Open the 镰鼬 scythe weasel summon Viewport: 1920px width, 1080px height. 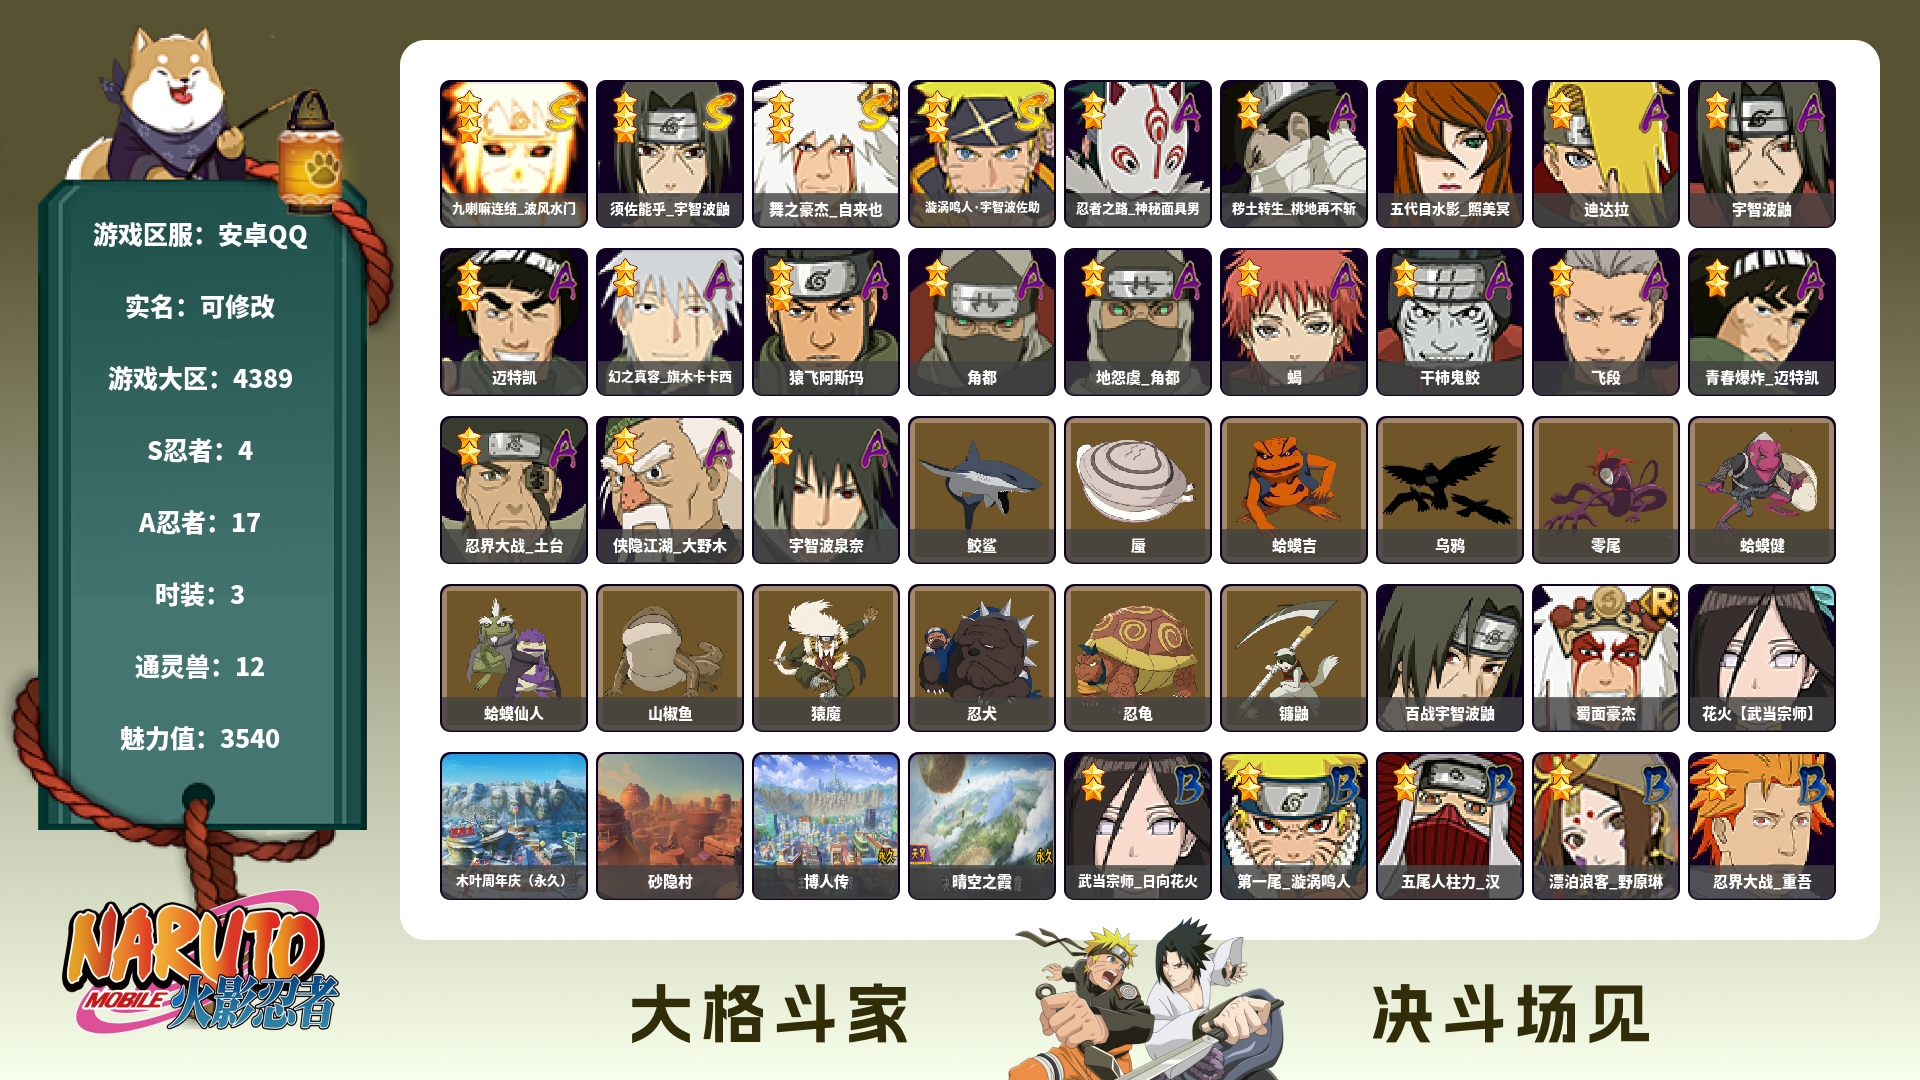(1293, 658)
